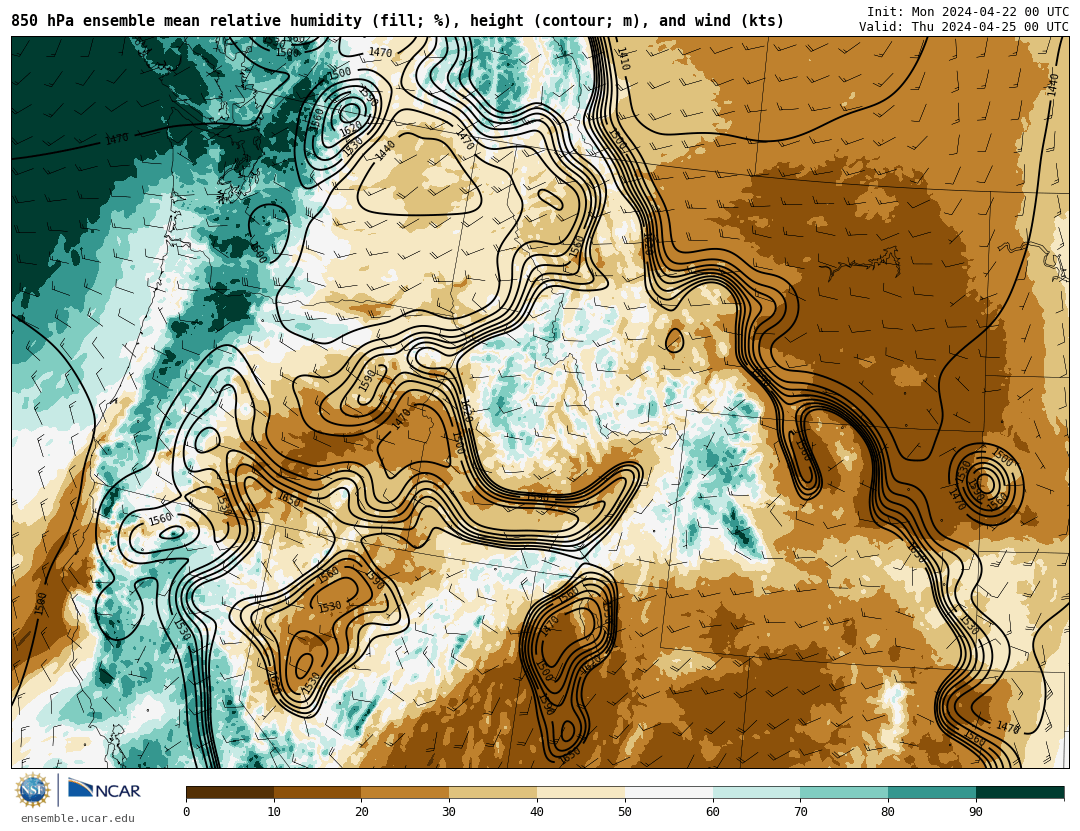Pick the 30–40% tan colorbar segment
The image size is (1080, 831).
(493, 792)
